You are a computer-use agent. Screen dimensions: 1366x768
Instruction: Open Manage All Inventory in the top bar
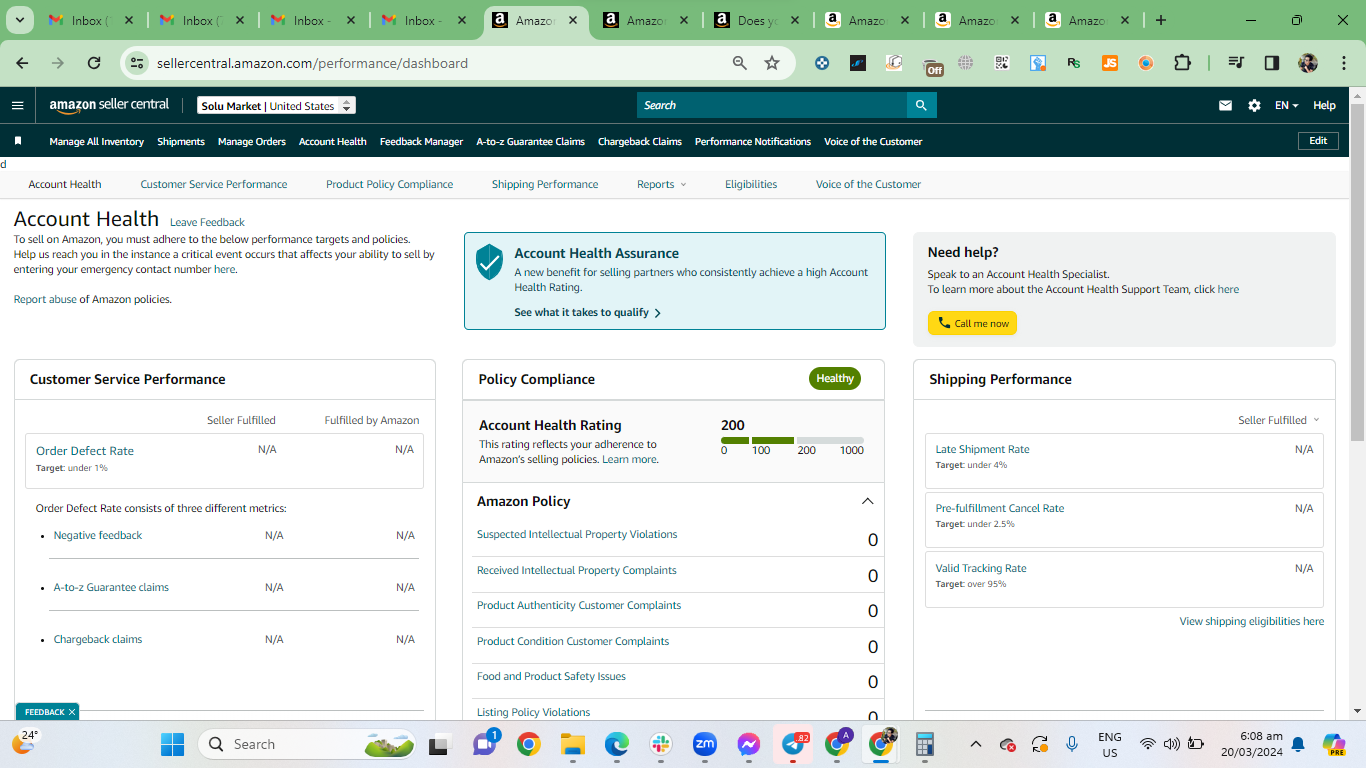[97, 141]
